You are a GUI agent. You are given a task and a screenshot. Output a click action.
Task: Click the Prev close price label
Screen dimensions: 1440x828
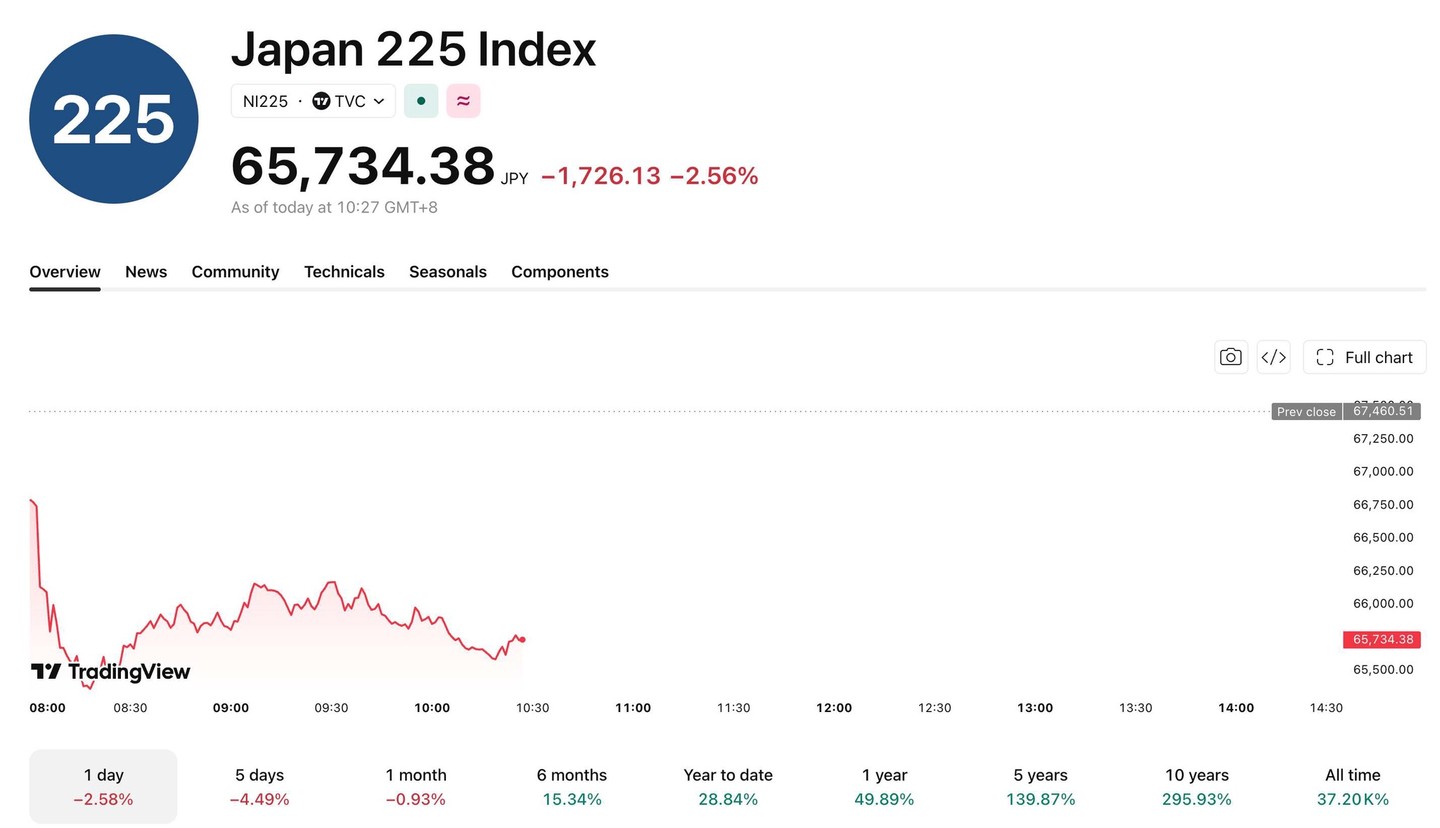point(1306,411)
